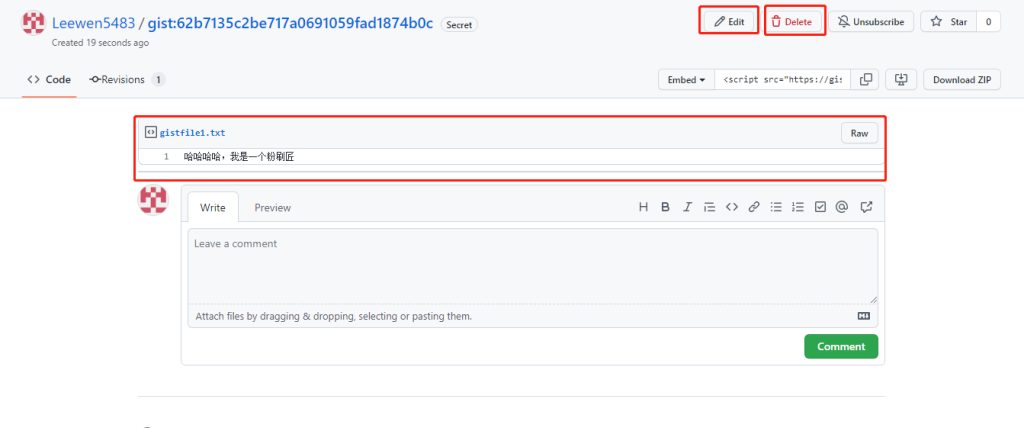The height and width of the screenshot is (428, 1024).
Task: Select the embed script URL field
Action: coord(783,80)
